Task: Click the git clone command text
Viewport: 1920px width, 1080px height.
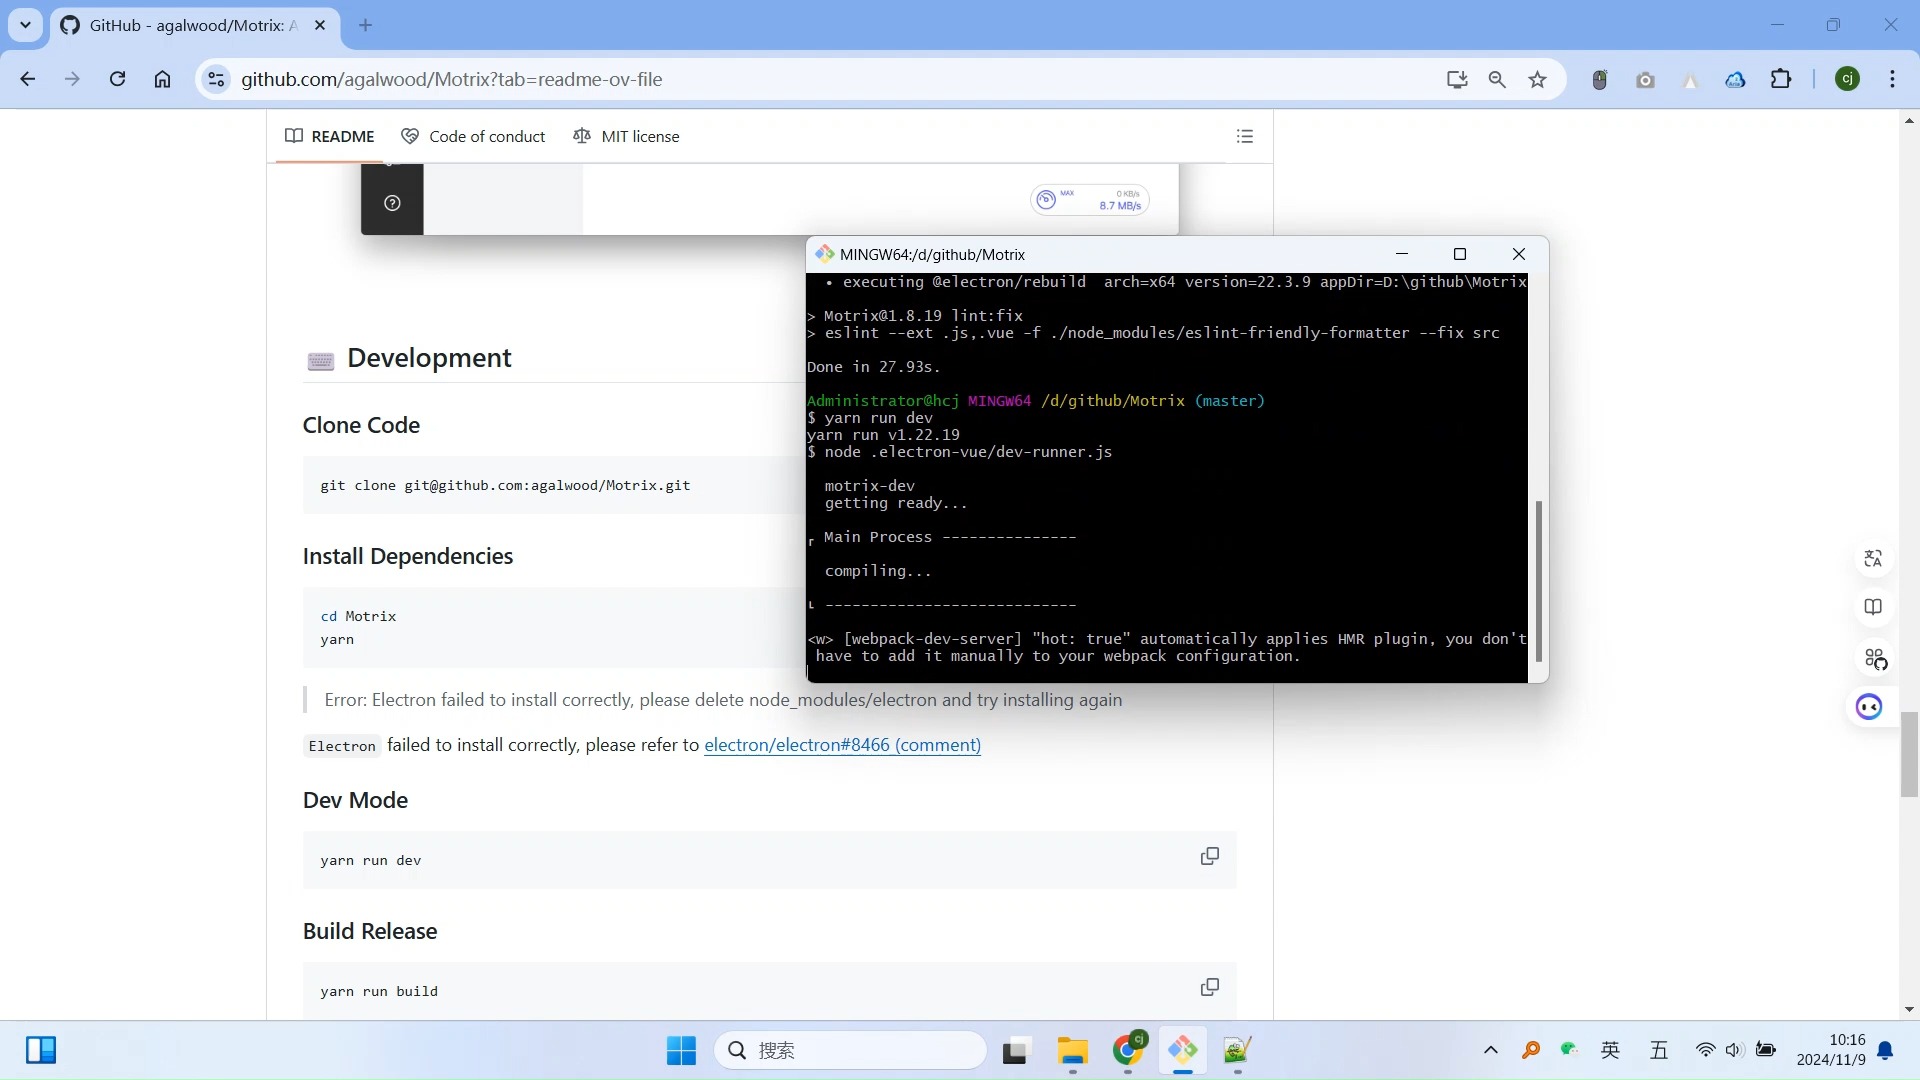Action: (x=505, y=485)
